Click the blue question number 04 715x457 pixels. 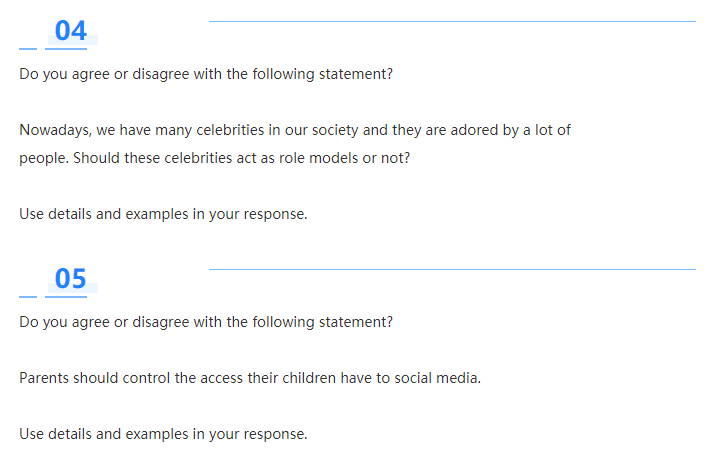point(71,31)
